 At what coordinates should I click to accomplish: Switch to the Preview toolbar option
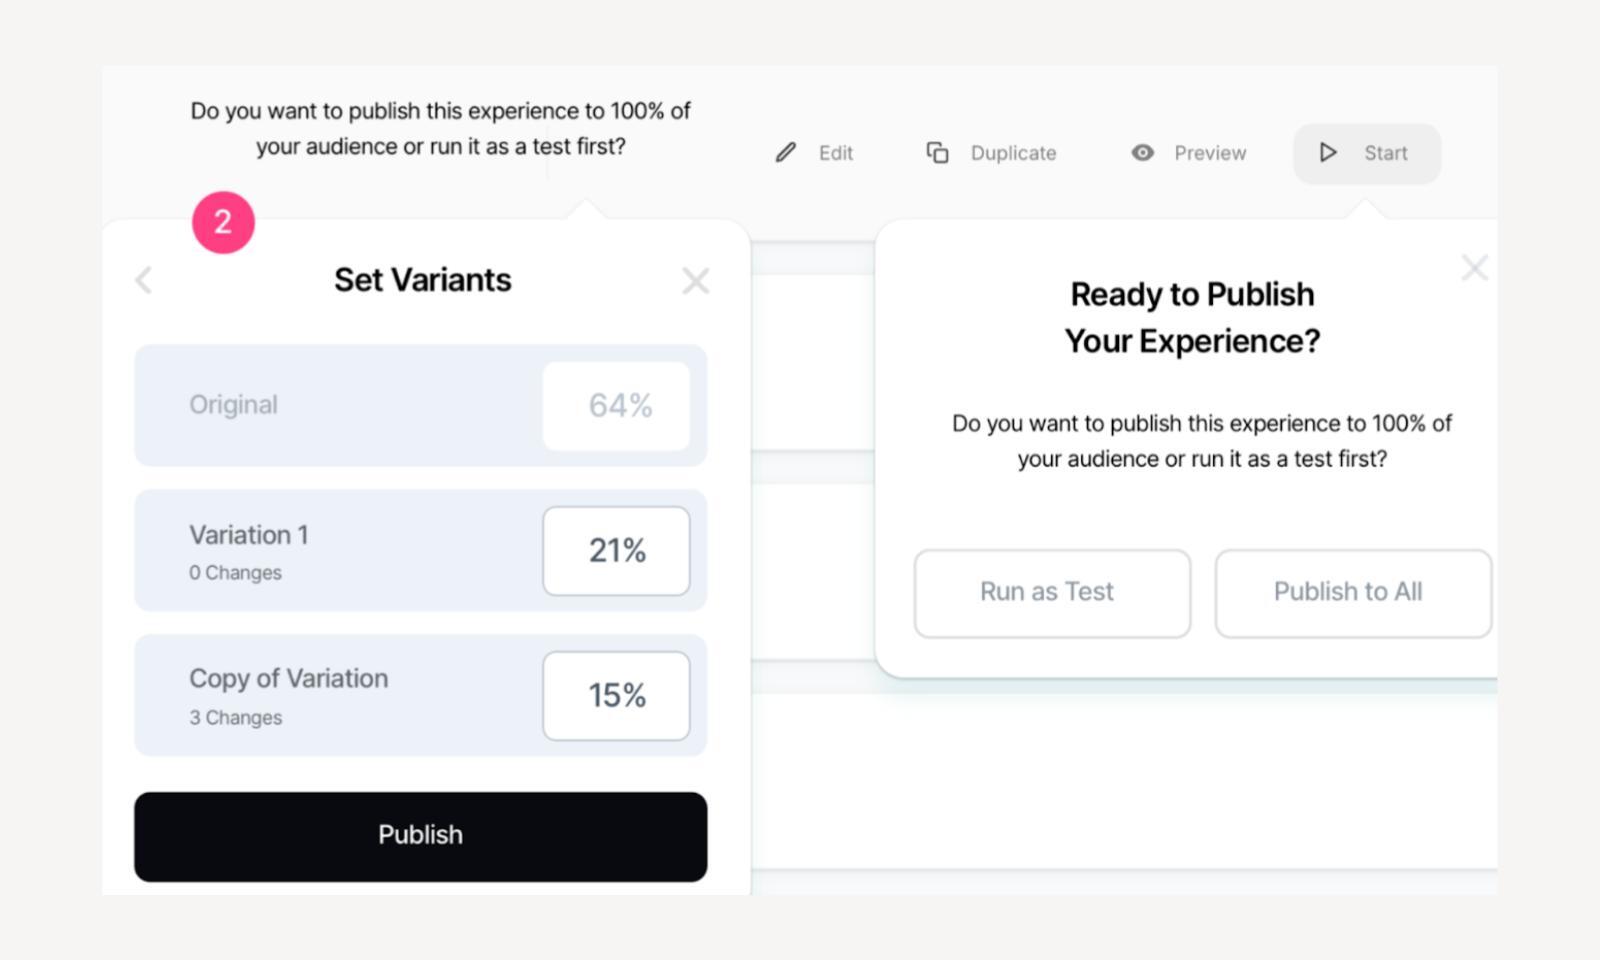[x=1209, y=153]
